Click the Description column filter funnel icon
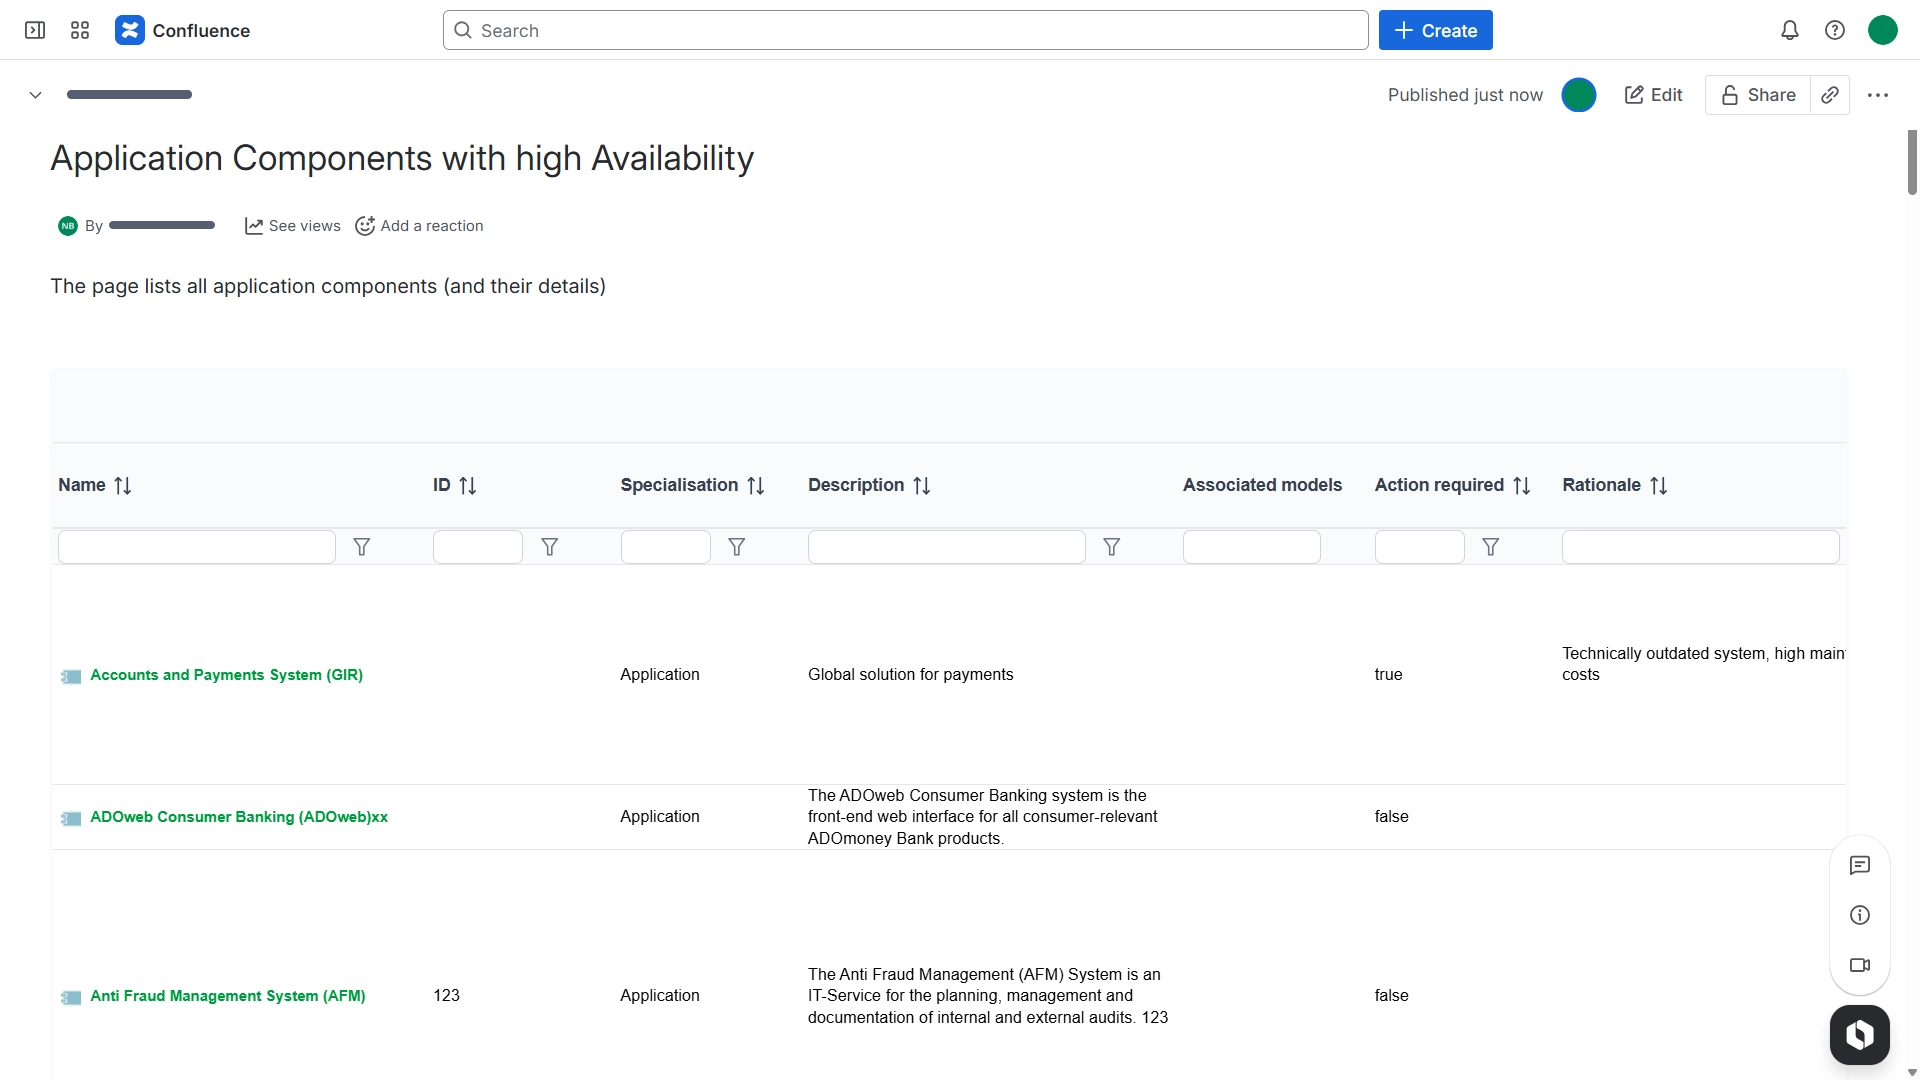 [1111, 547]
